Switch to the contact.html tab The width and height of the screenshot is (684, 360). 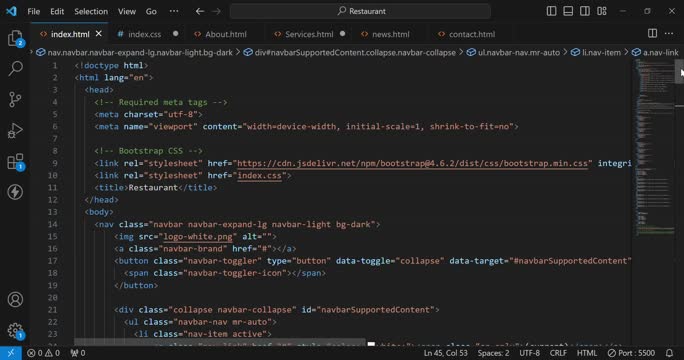pyautogui.click(x=472, y=34)
